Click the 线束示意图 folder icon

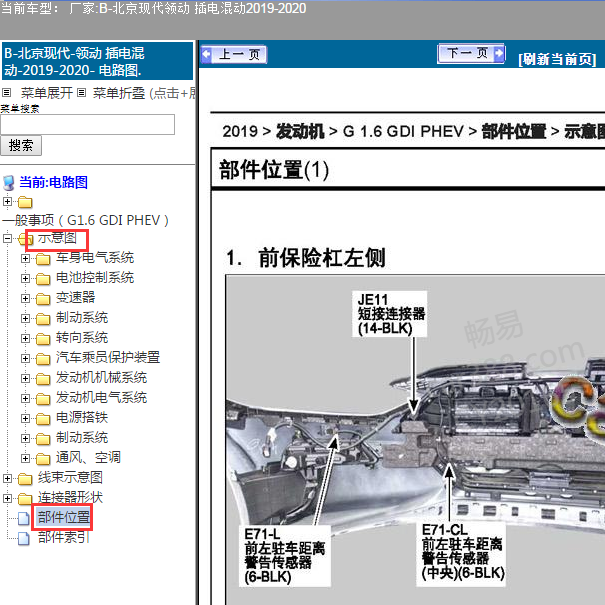pos(25,480)
